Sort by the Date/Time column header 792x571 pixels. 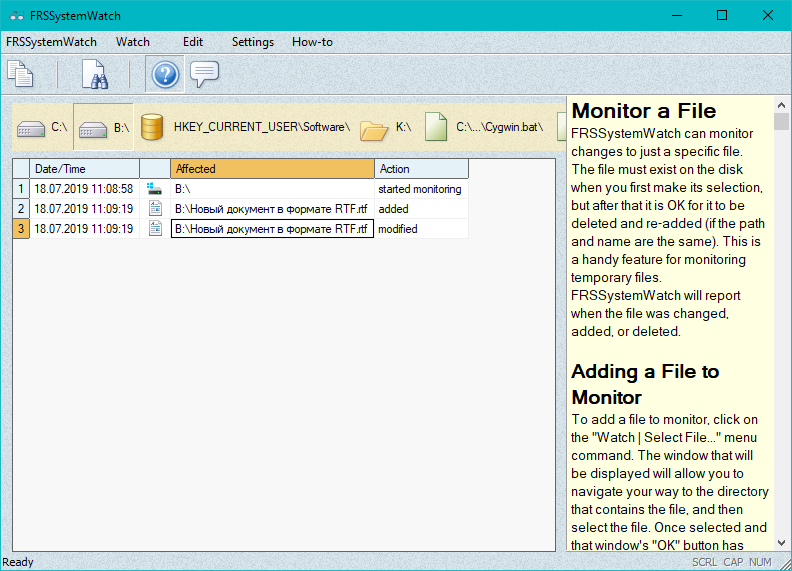coord(84,169)
